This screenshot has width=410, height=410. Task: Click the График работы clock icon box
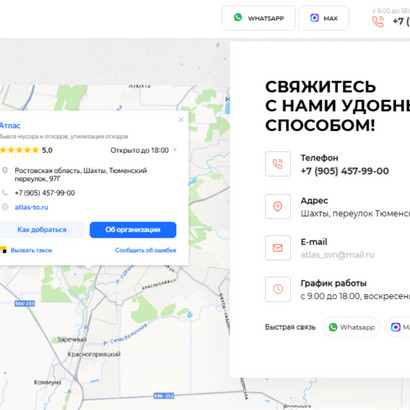point(278,289)
